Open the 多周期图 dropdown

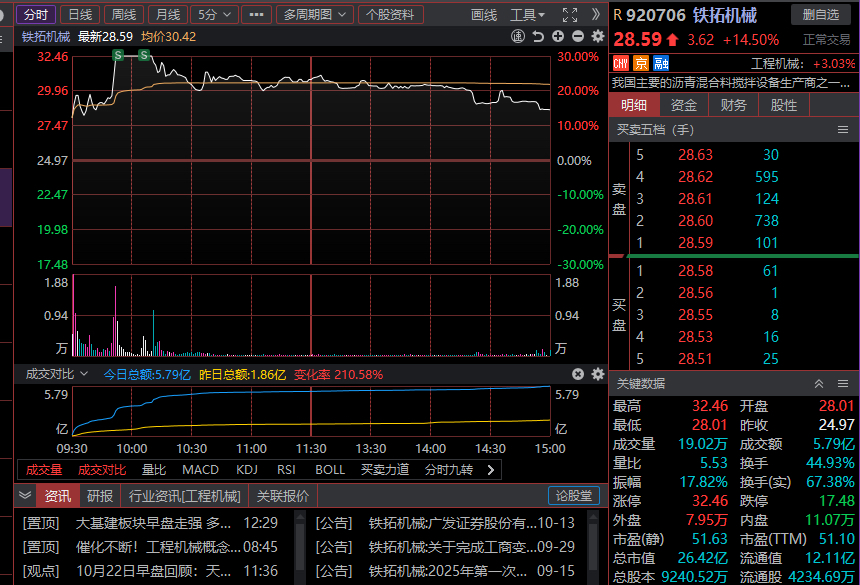coord(314,15)
